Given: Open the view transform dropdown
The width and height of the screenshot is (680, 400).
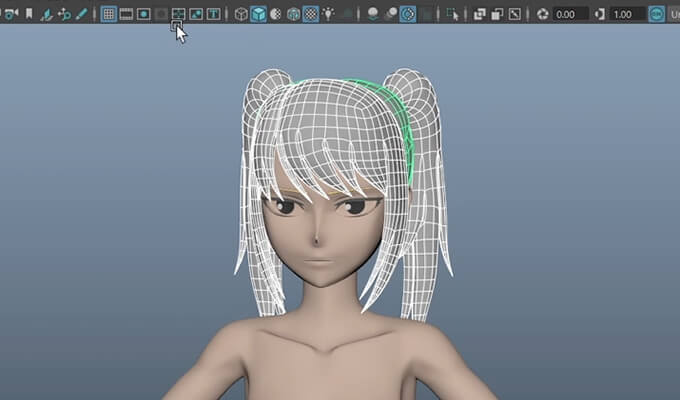Looking at the screenshot, I should [x=674, y=14].
